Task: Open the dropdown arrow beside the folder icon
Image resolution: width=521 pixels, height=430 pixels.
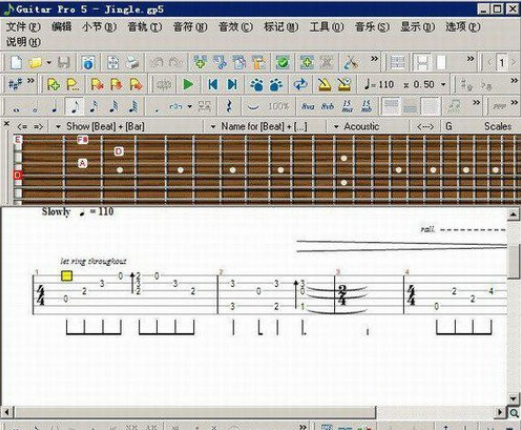Action: (x=49, y=63)
